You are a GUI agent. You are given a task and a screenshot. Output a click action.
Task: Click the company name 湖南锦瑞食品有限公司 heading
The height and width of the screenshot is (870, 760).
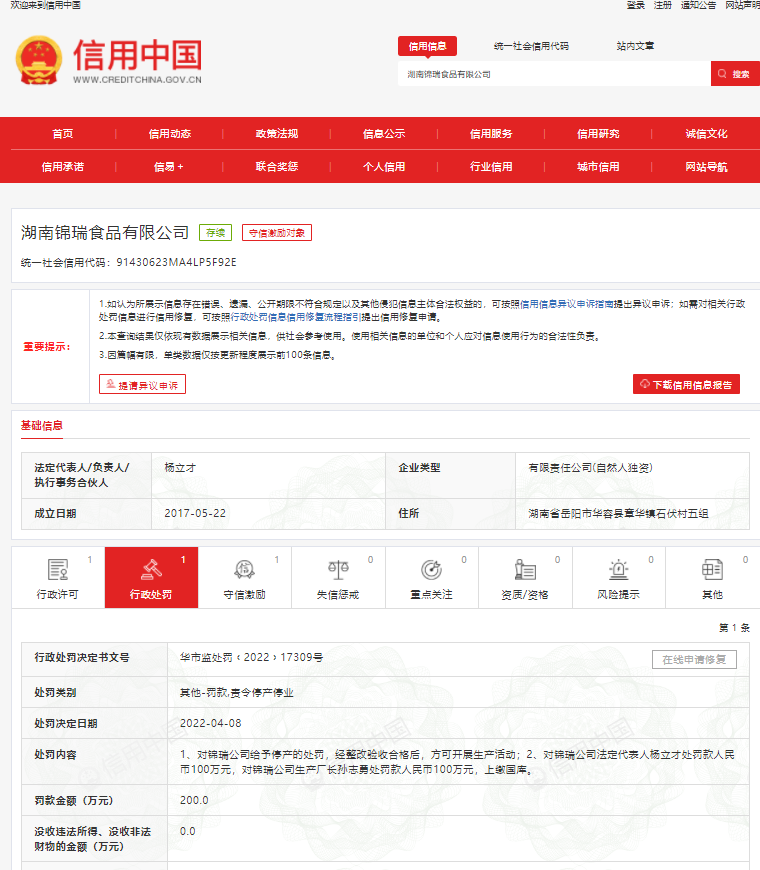click(x=105, y=233)
